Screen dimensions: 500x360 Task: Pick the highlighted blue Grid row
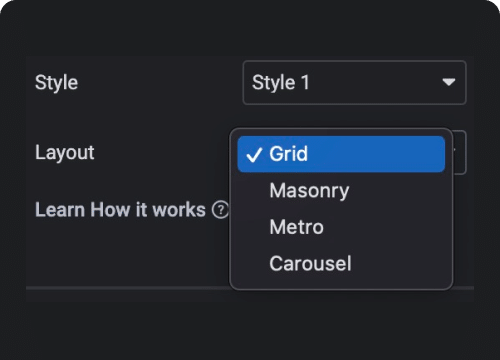point(341,154)
